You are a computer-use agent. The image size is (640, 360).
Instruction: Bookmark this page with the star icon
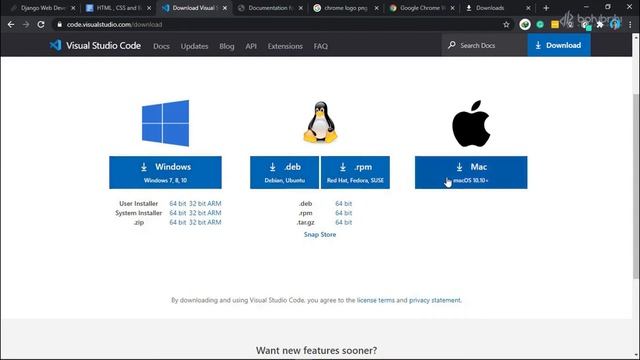(506, 24)
